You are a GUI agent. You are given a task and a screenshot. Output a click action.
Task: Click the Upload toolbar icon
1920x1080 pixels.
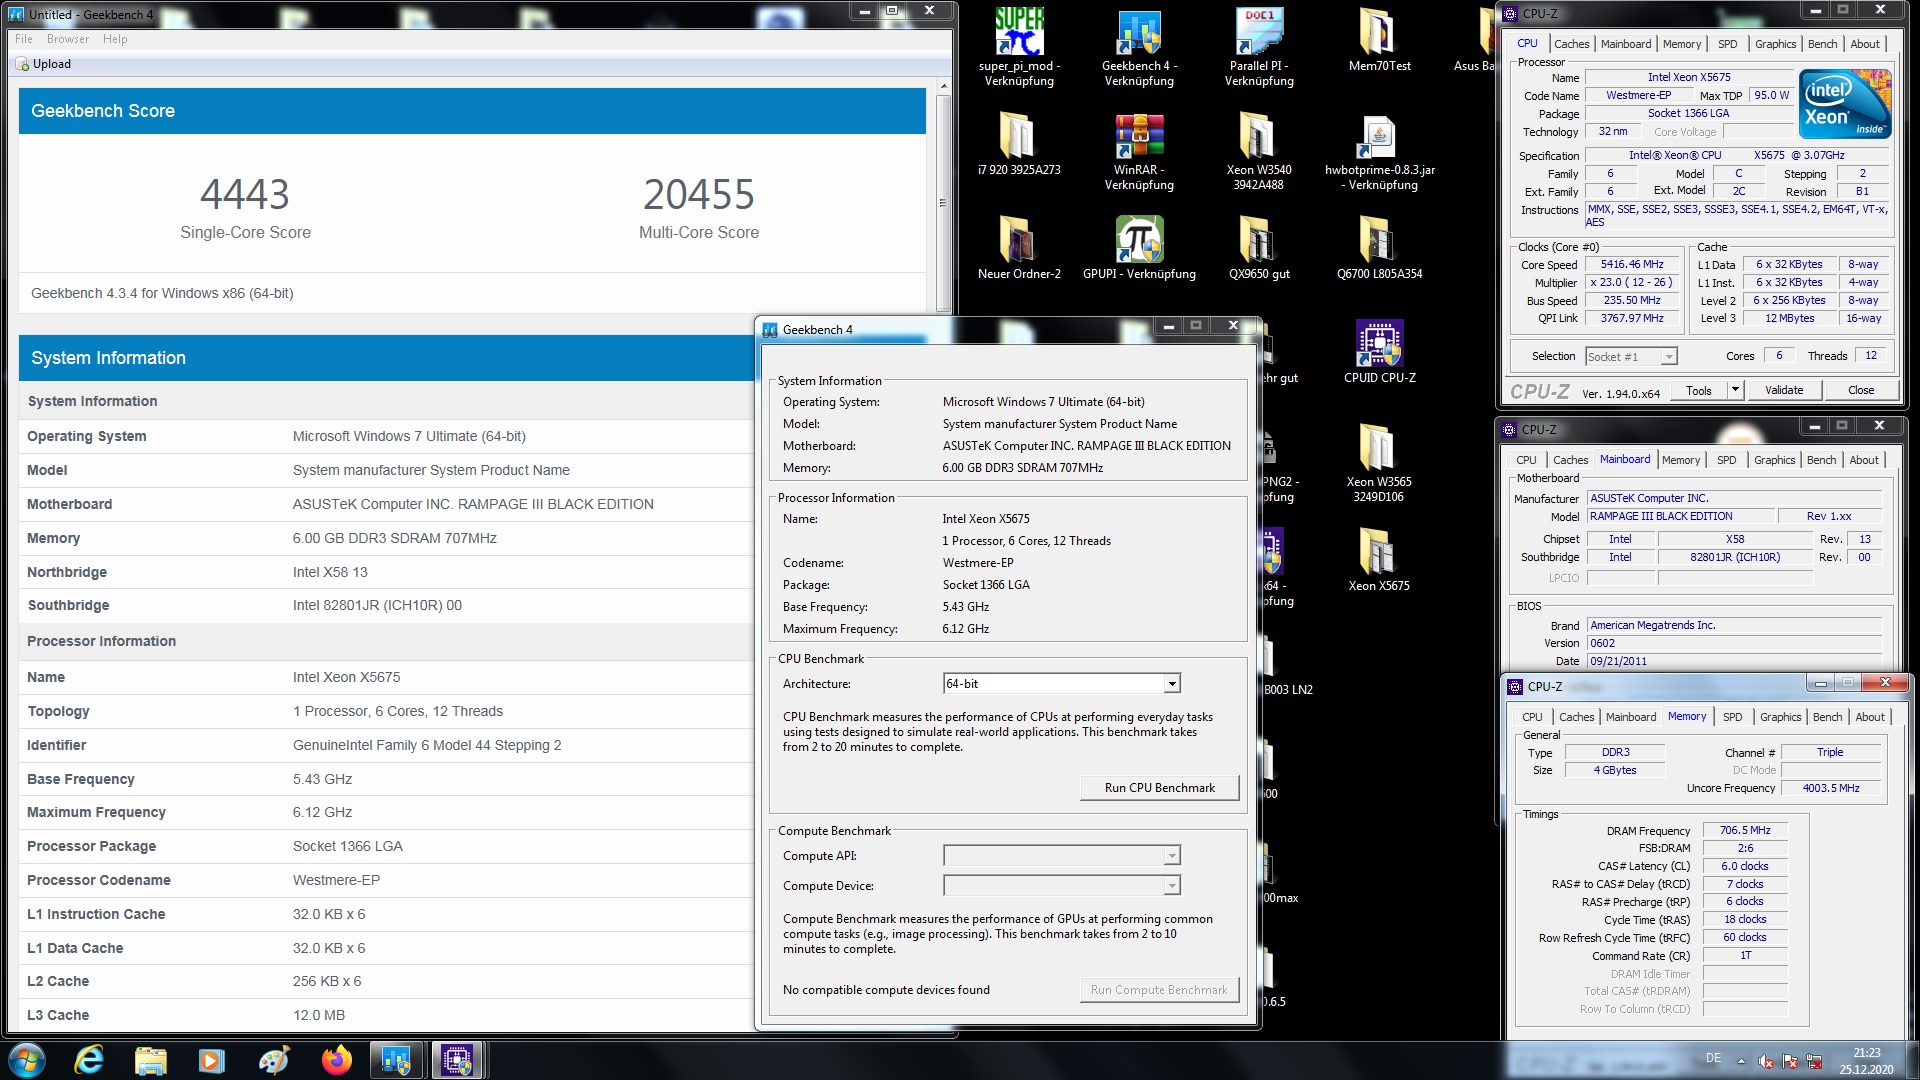(23, 64)
